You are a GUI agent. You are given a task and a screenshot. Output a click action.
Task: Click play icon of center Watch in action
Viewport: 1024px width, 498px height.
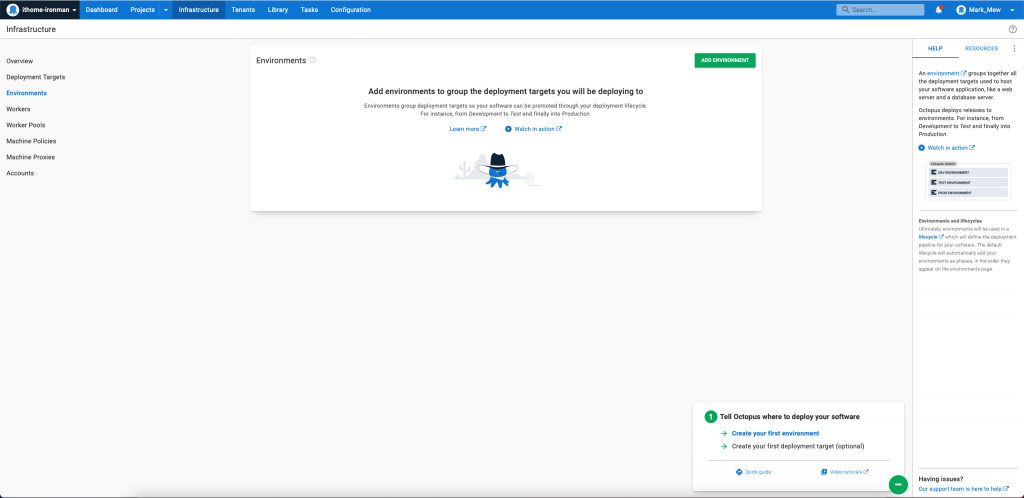pyautogui.click(x=508, y=129)
